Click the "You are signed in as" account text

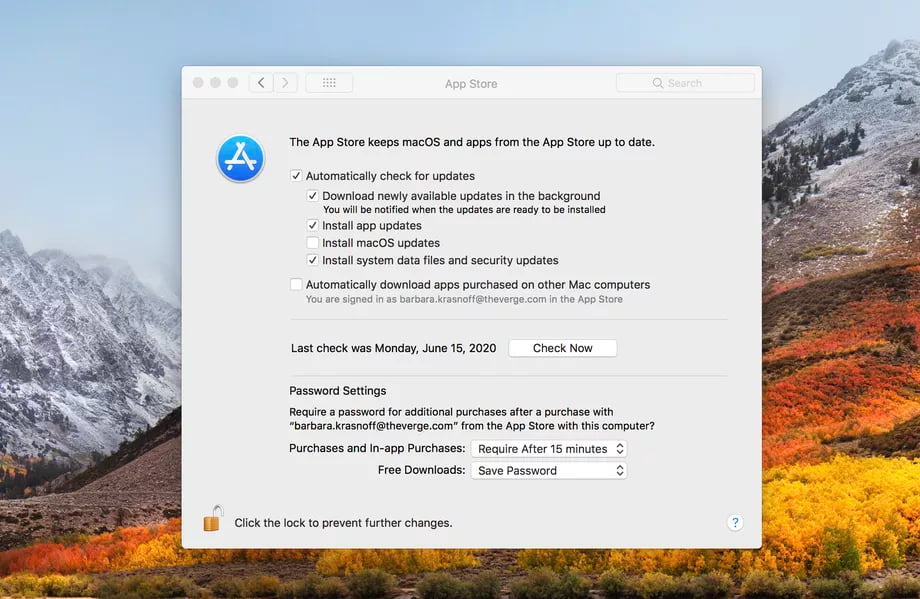coord(464,299)
